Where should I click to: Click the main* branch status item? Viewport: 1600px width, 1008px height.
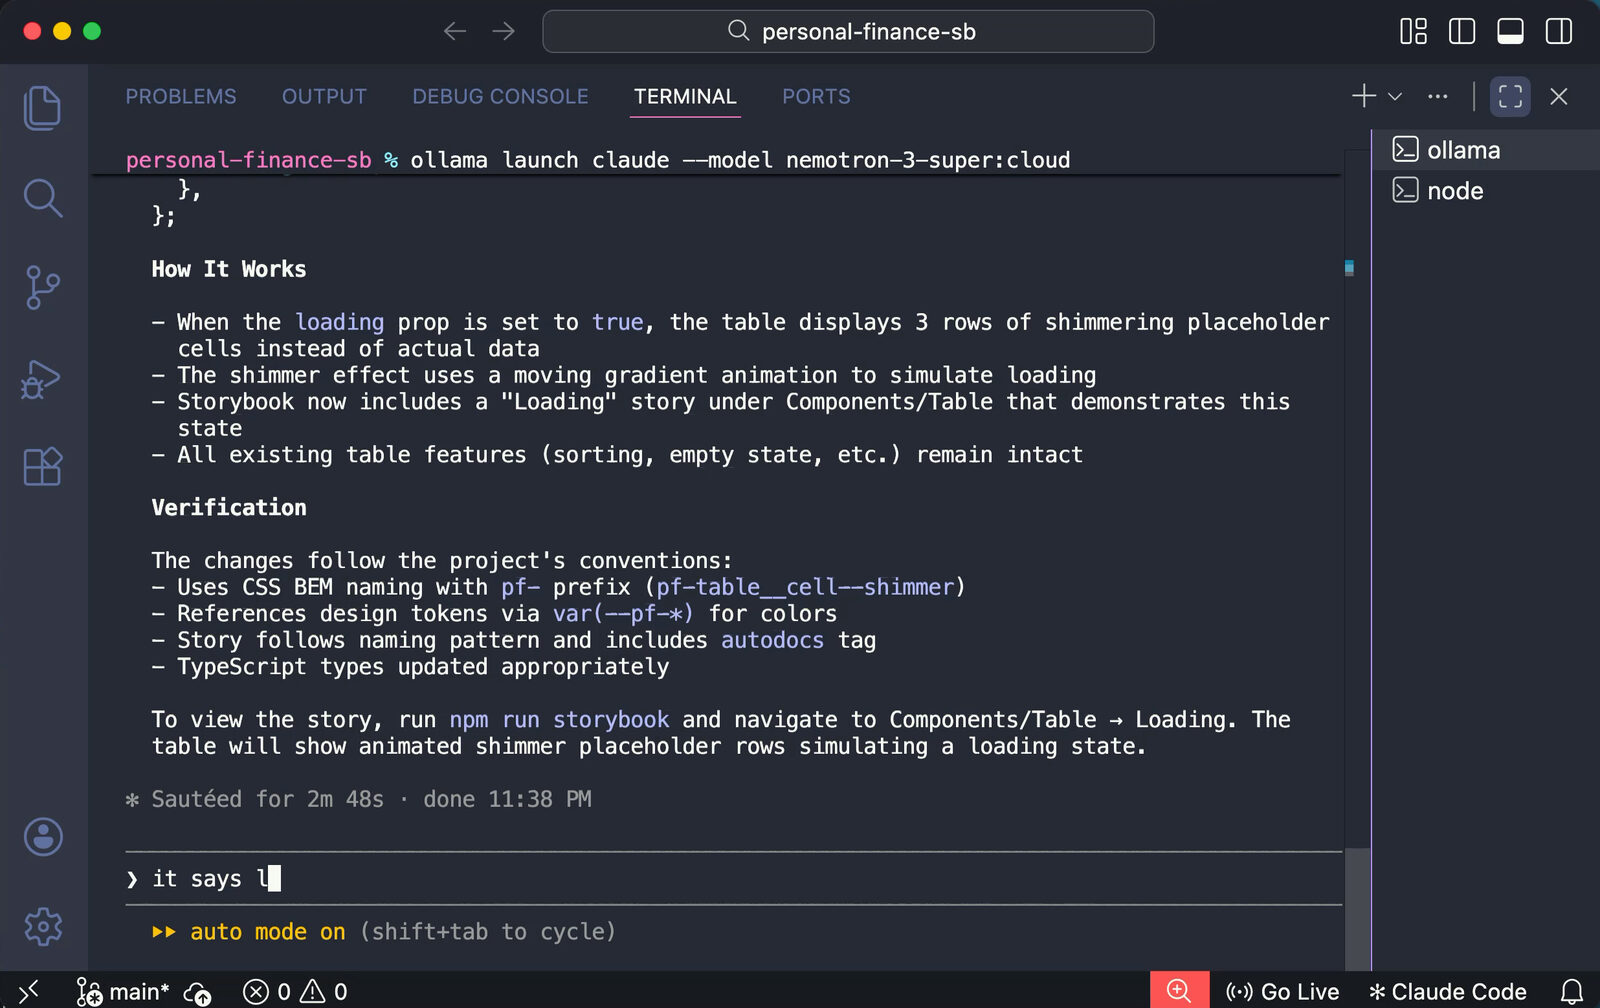pos(123,991)
